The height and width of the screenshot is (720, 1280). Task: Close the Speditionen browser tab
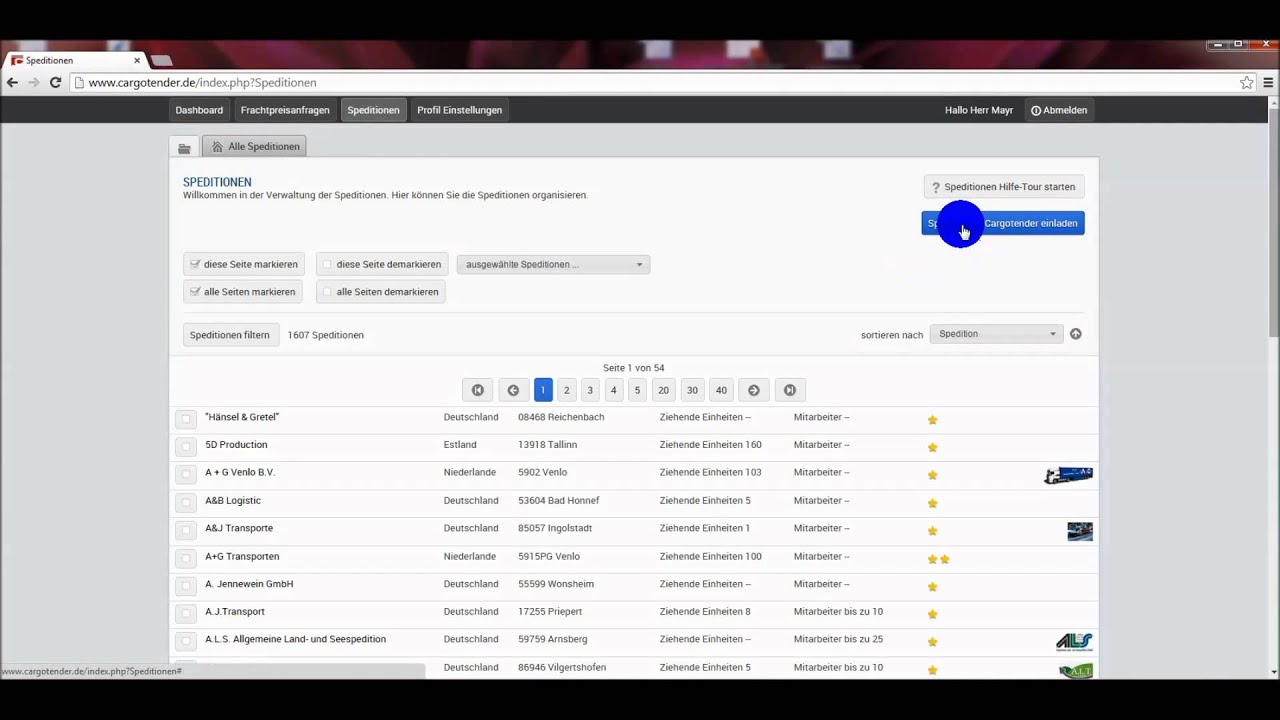pyautogui.click(x=137, y=61)
